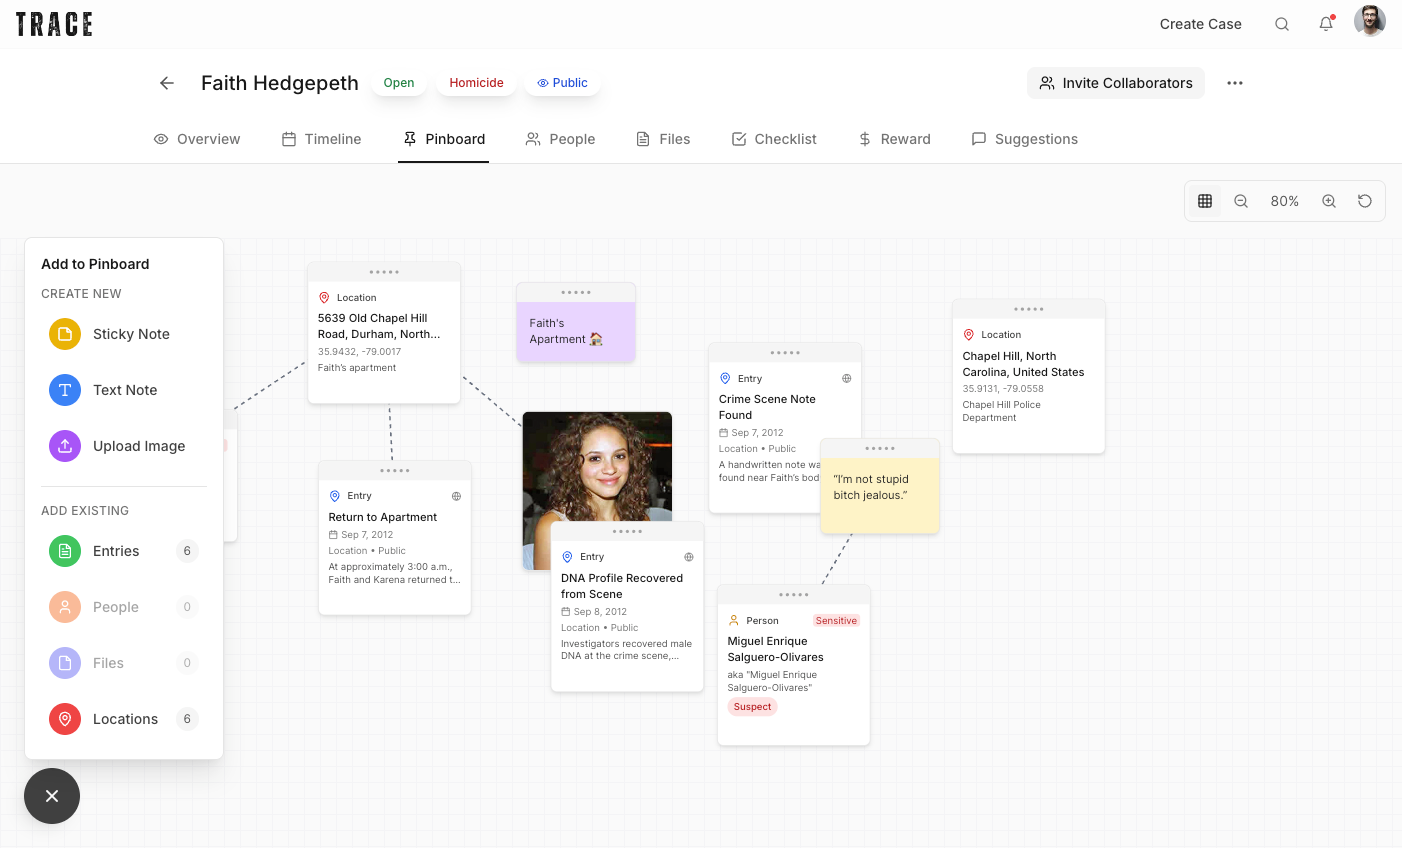Add existing Locations
This screenshot has height=848, width=1402.
pos(124,719)
